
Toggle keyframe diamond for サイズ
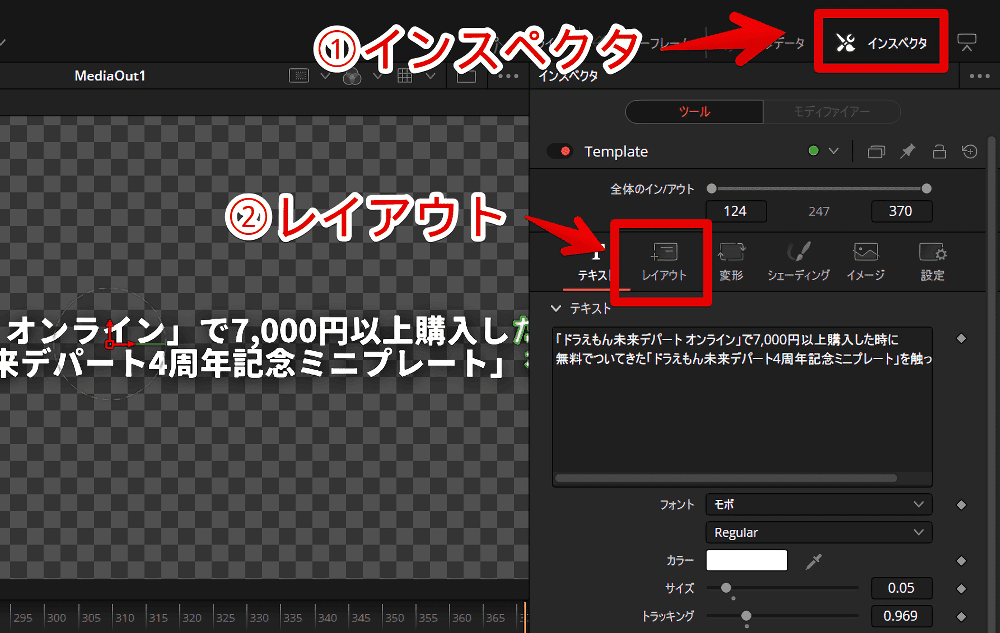point(962,588)
